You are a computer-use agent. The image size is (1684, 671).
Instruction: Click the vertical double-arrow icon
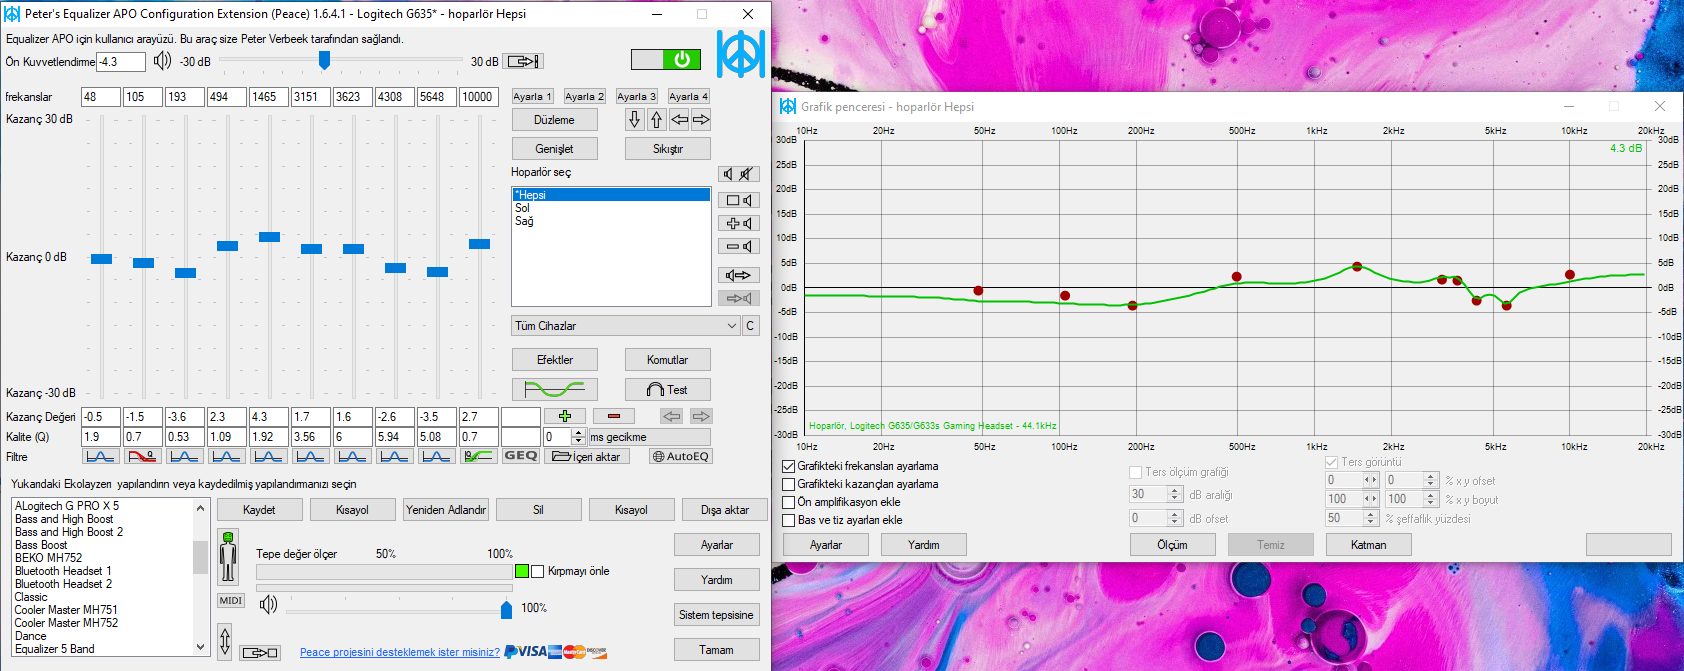[225, 640]
